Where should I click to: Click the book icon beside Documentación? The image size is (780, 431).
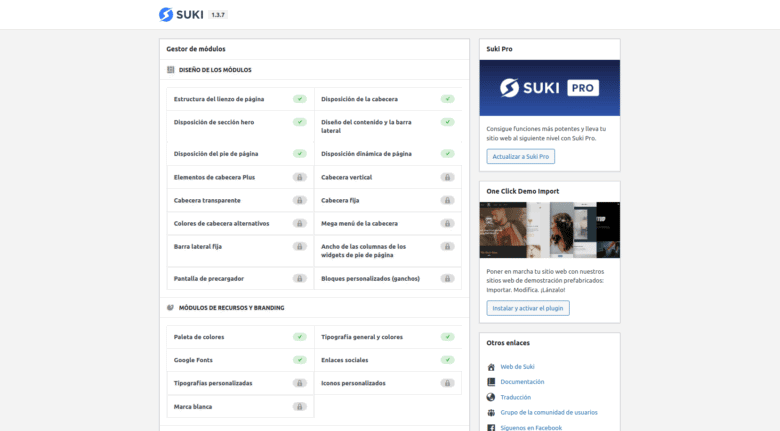pos(491,382)
